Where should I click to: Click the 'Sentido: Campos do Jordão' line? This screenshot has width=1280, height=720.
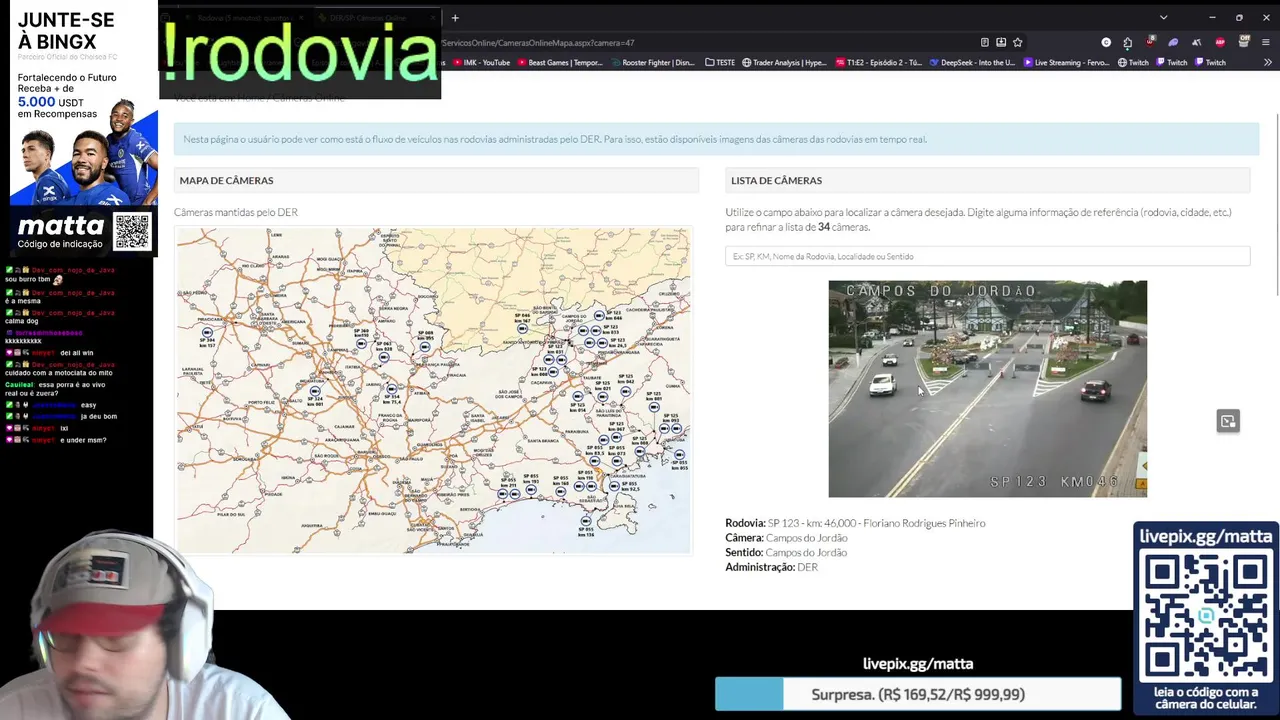[786, 552]
